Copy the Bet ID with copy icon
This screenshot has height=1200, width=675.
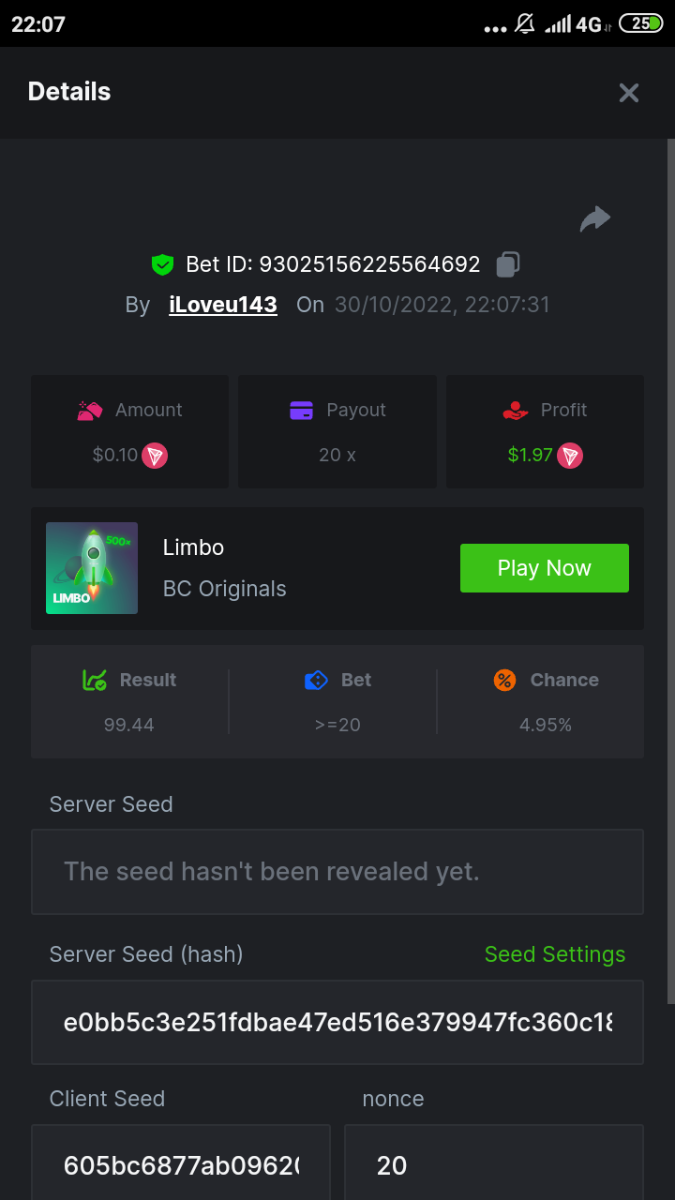[x=508, y=265]
